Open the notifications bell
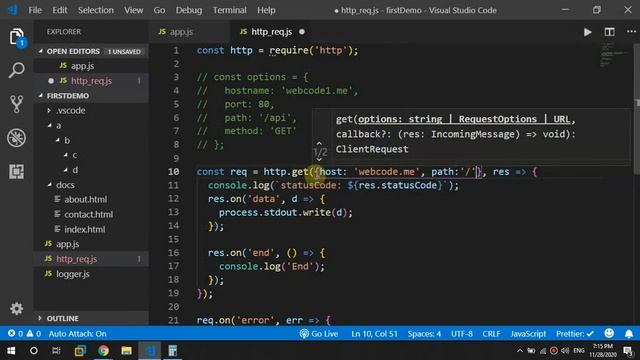This screenshot has width=640, height=360. pyautogui.click(x=629, y=334)
